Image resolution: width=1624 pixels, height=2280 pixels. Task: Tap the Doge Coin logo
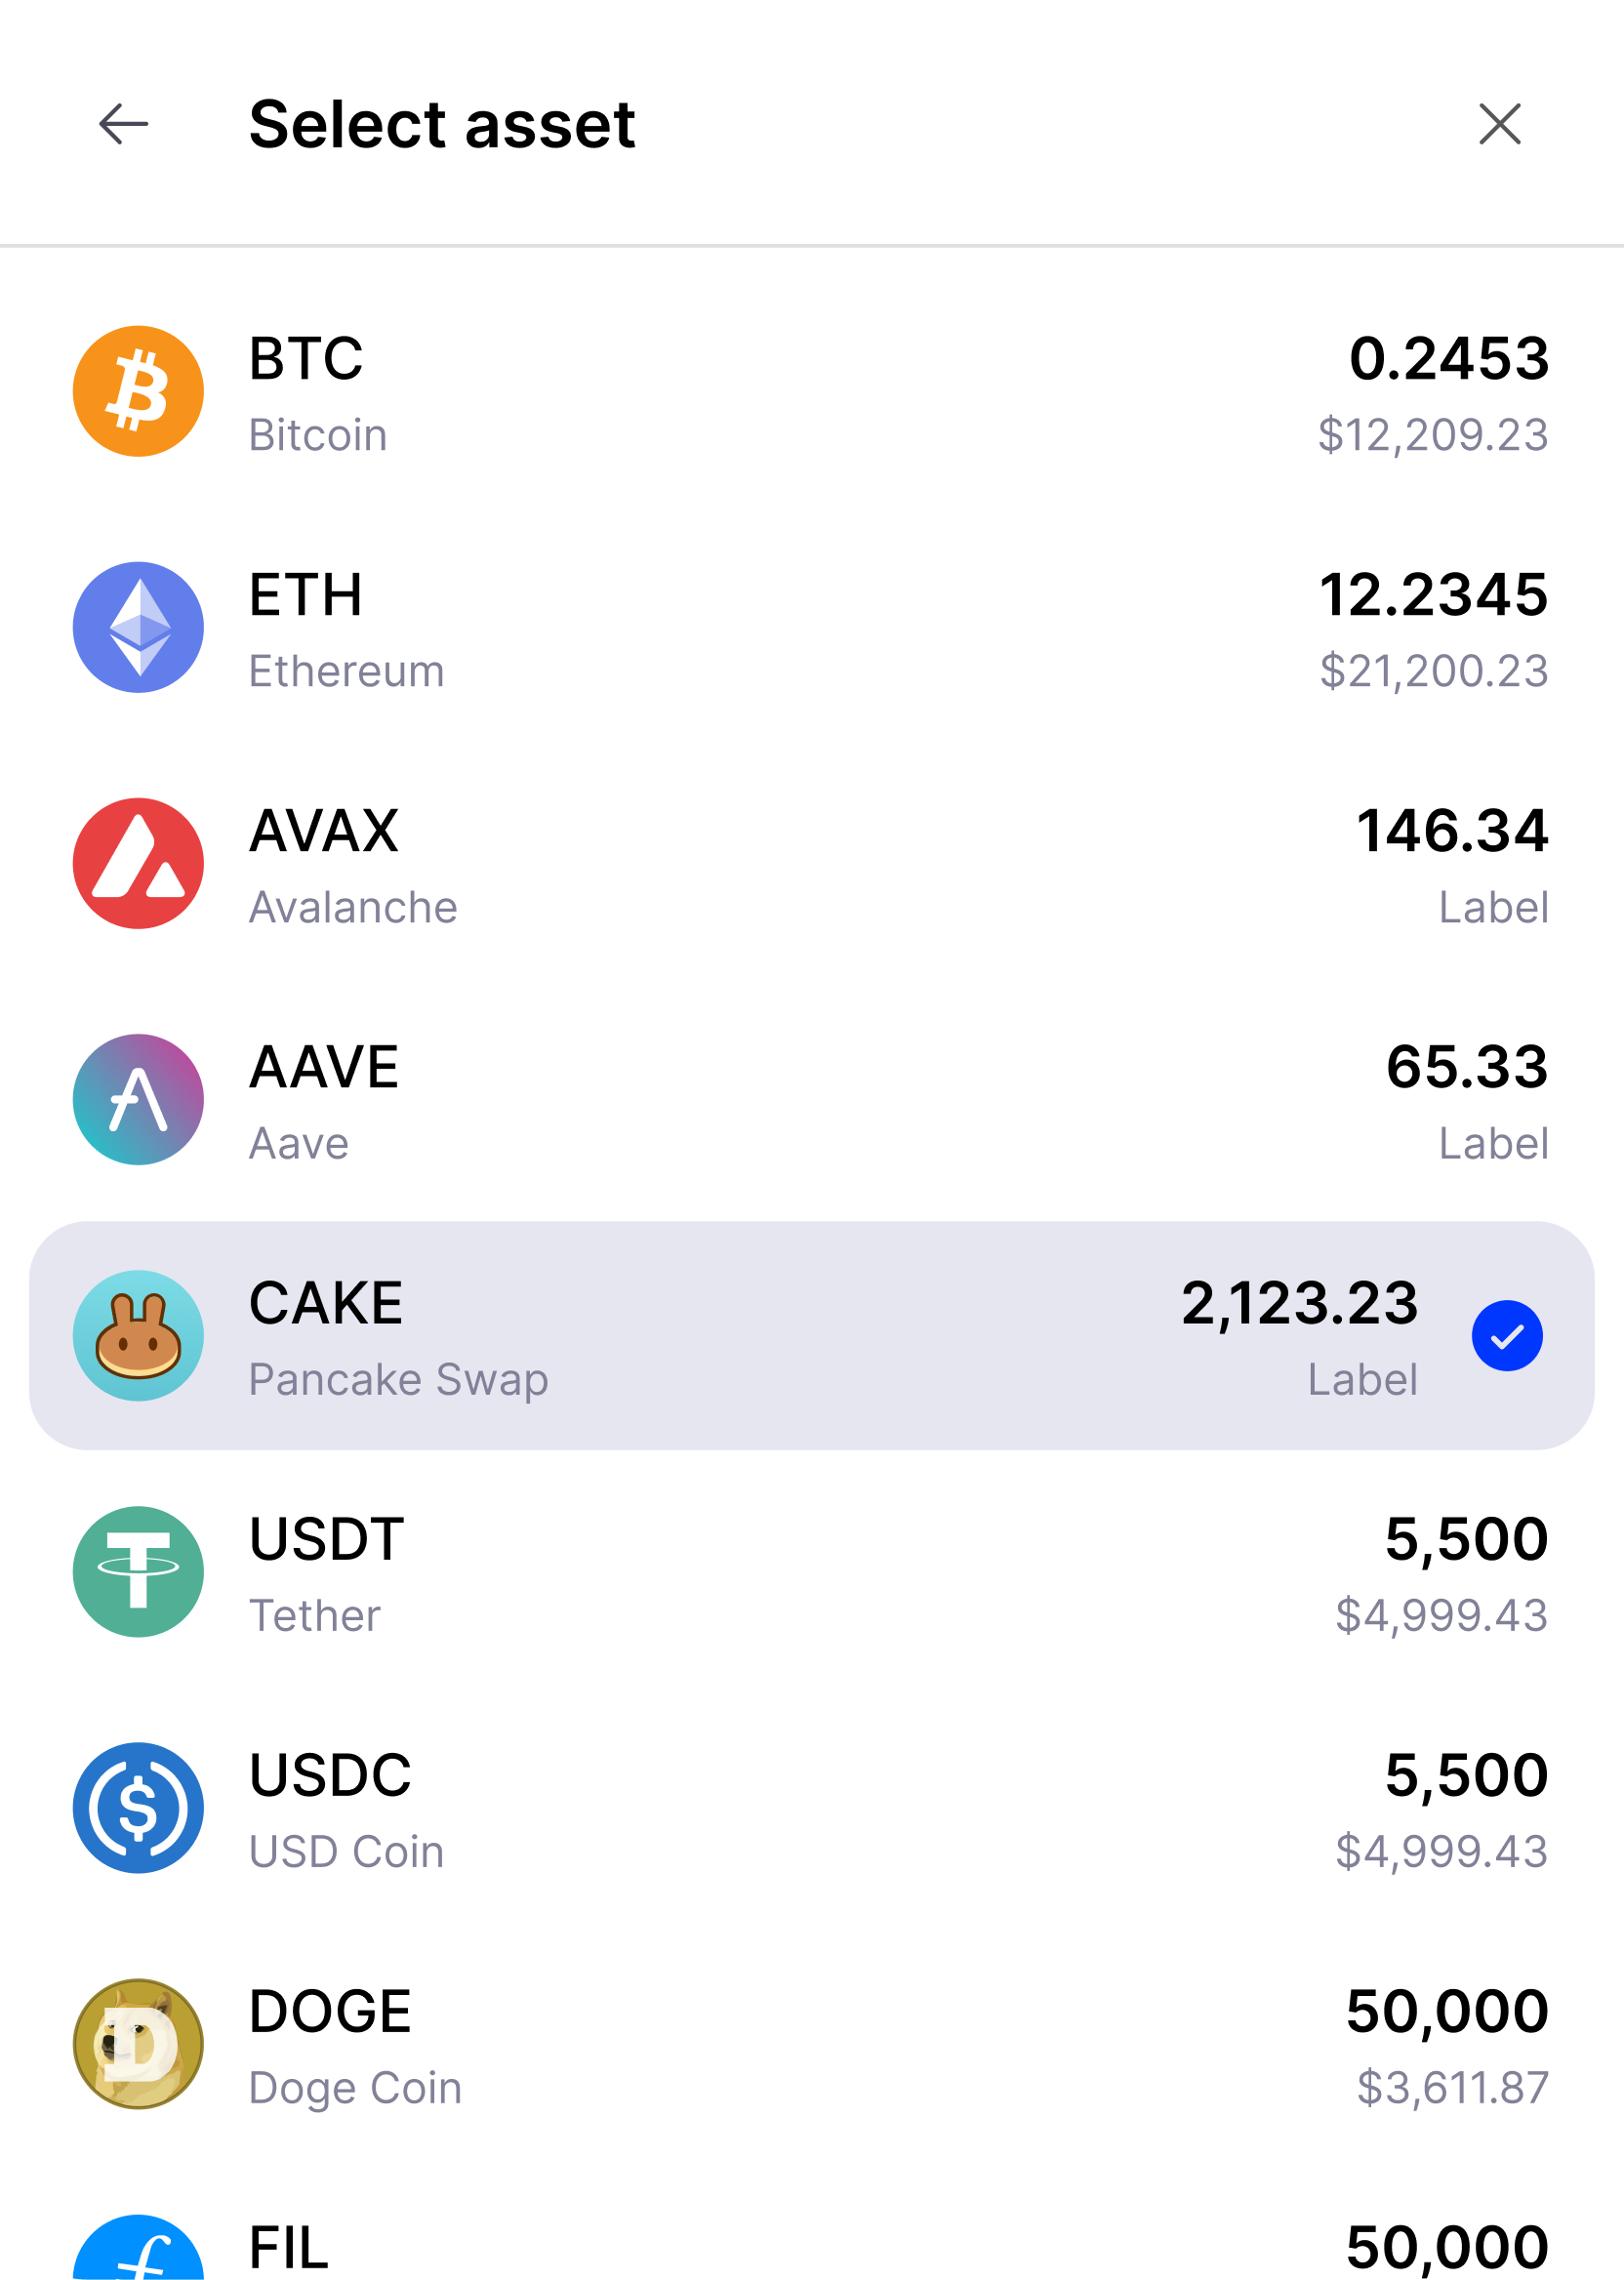tap(138, 2043)
